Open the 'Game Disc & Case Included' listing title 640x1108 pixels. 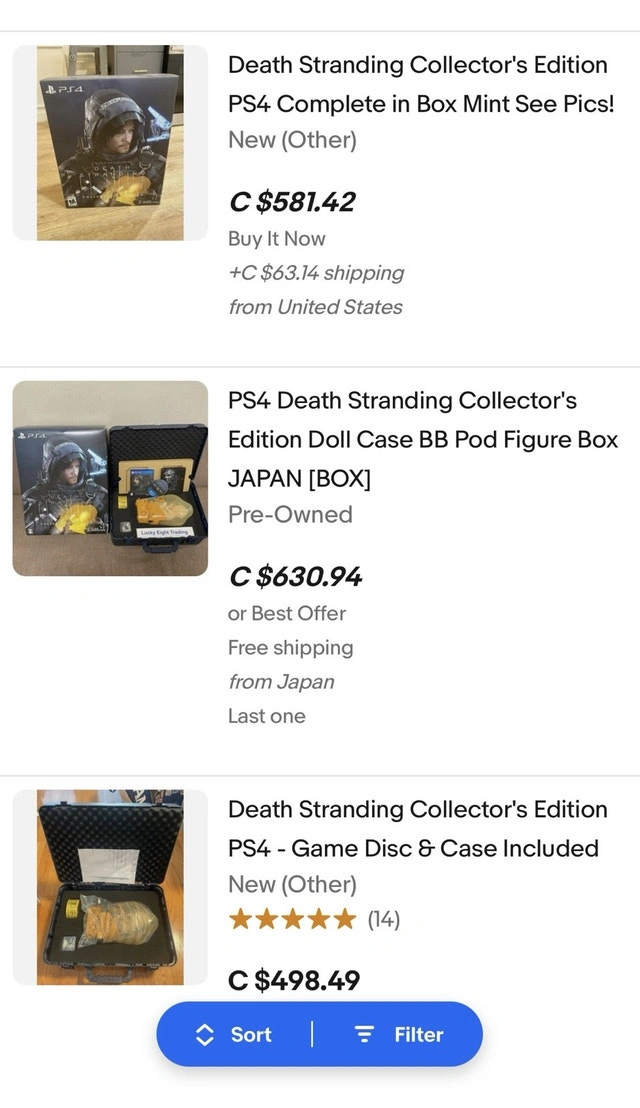tap(415, 828)
